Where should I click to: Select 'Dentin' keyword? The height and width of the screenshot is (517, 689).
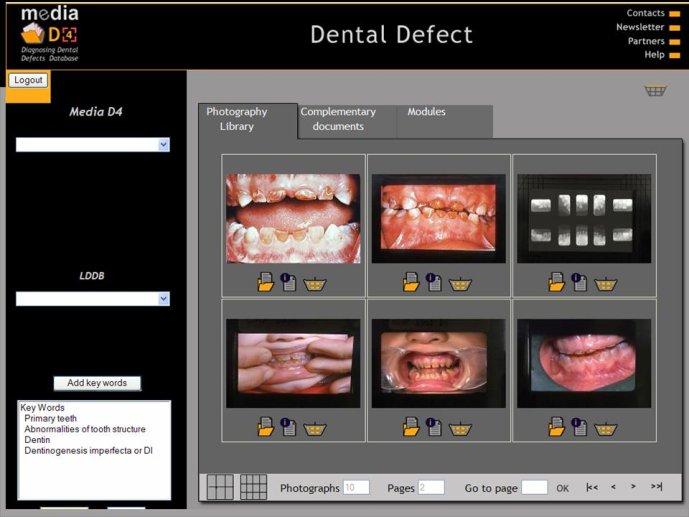[37, 440]
